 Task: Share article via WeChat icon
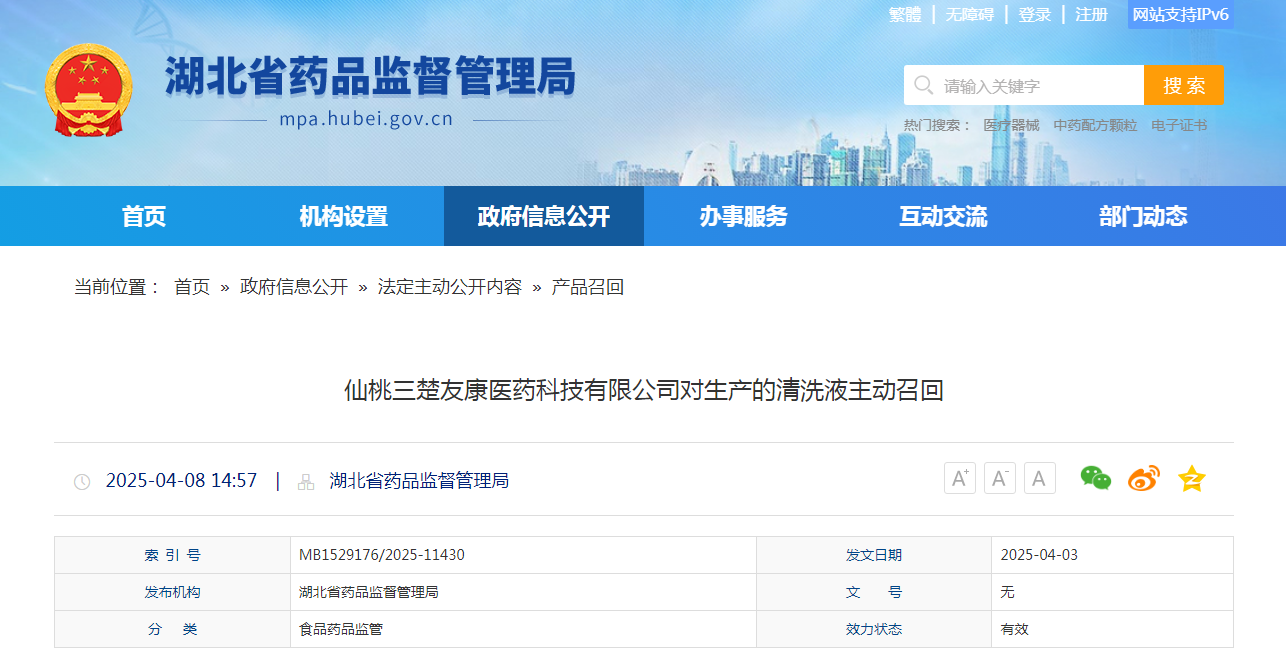coord(1096,478)
